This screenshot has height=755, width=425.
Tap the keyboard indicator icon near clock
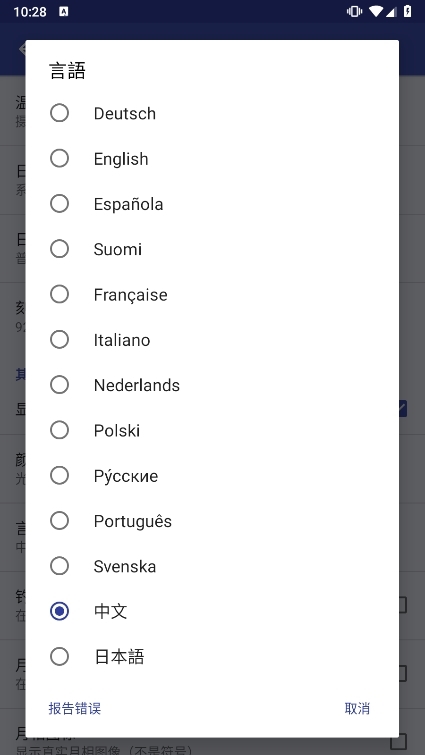point(64,12)
